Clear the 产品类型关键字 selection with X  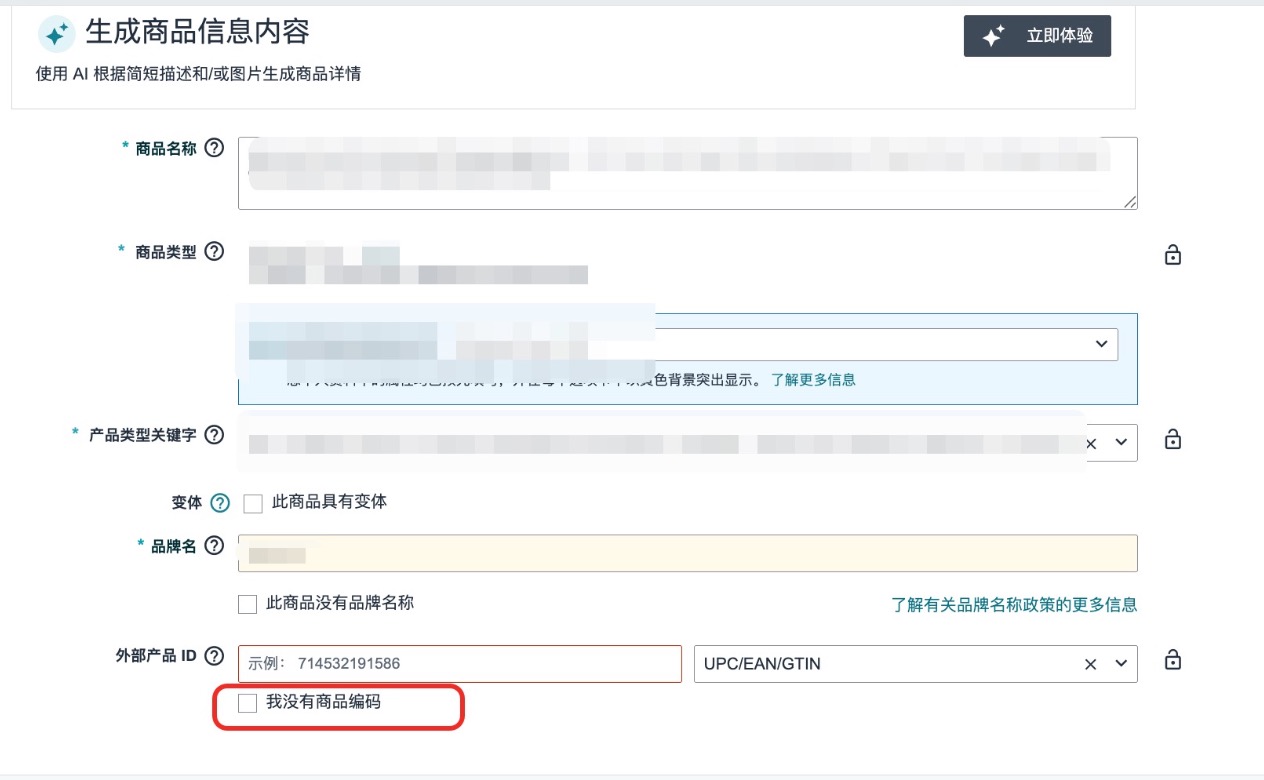pyautogui.click(x=1091, y=442)
